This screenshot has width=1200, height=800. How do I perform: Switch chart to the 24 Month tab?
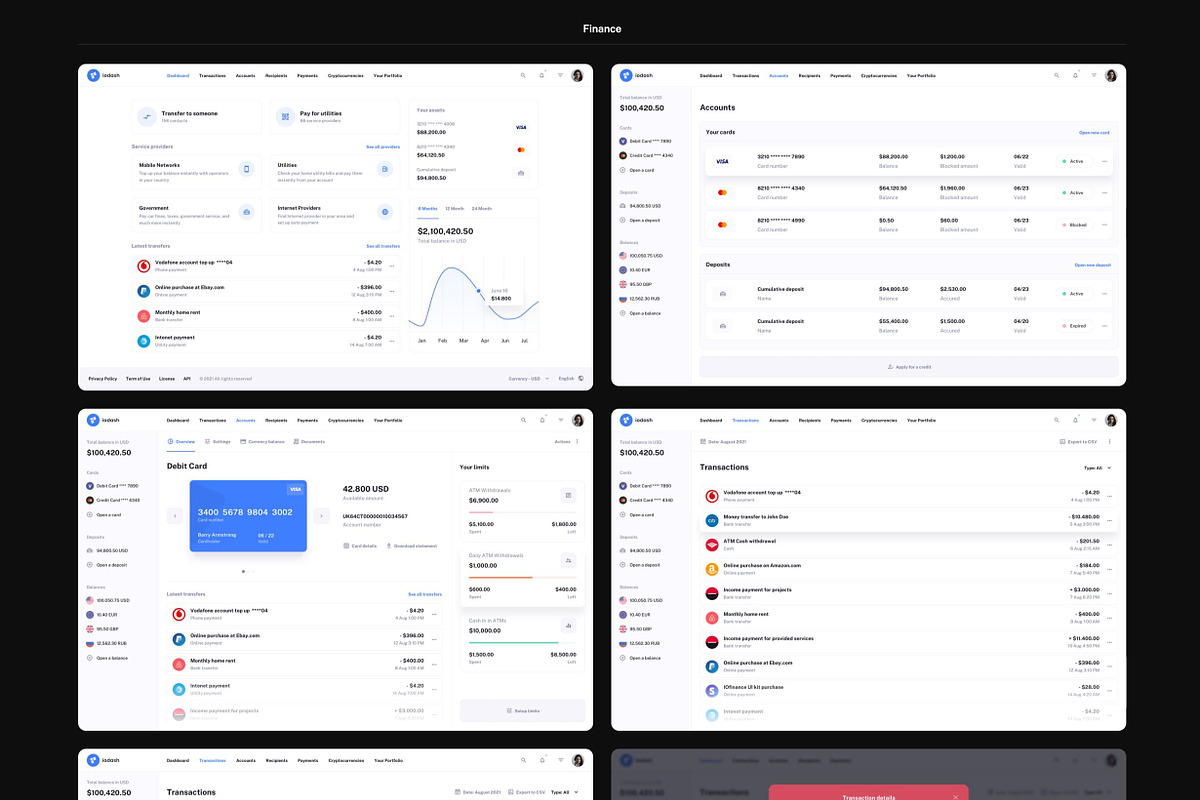[481, 208]
